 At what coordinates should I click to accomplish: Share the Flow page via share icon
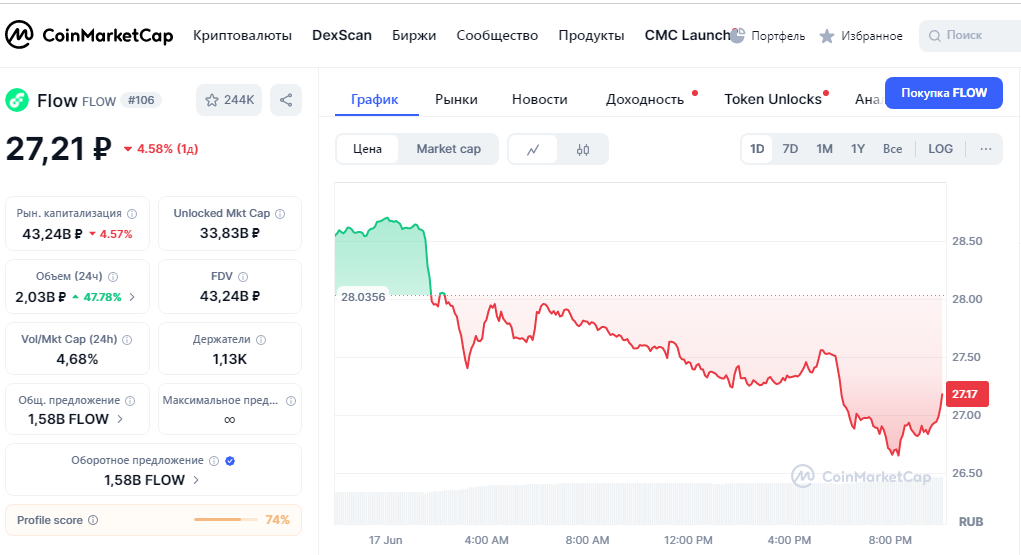click(286, 100)
